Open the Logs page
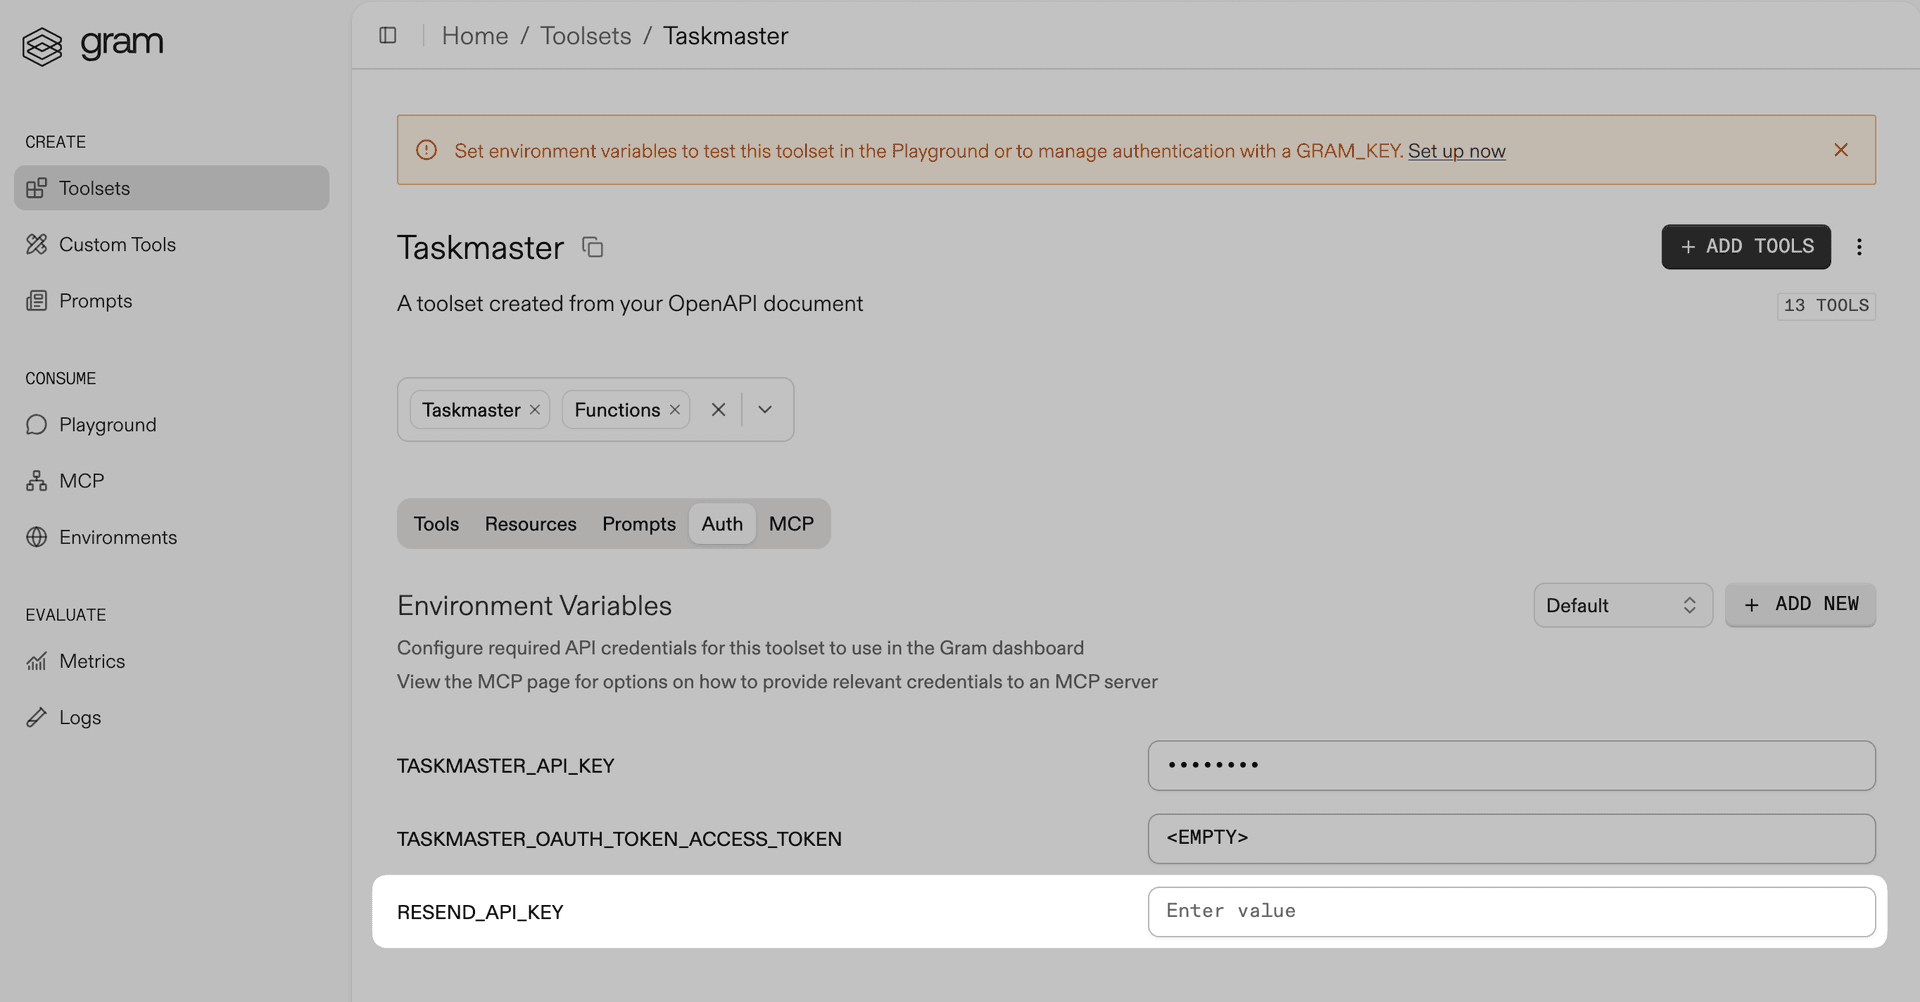 tap(80, 717)
